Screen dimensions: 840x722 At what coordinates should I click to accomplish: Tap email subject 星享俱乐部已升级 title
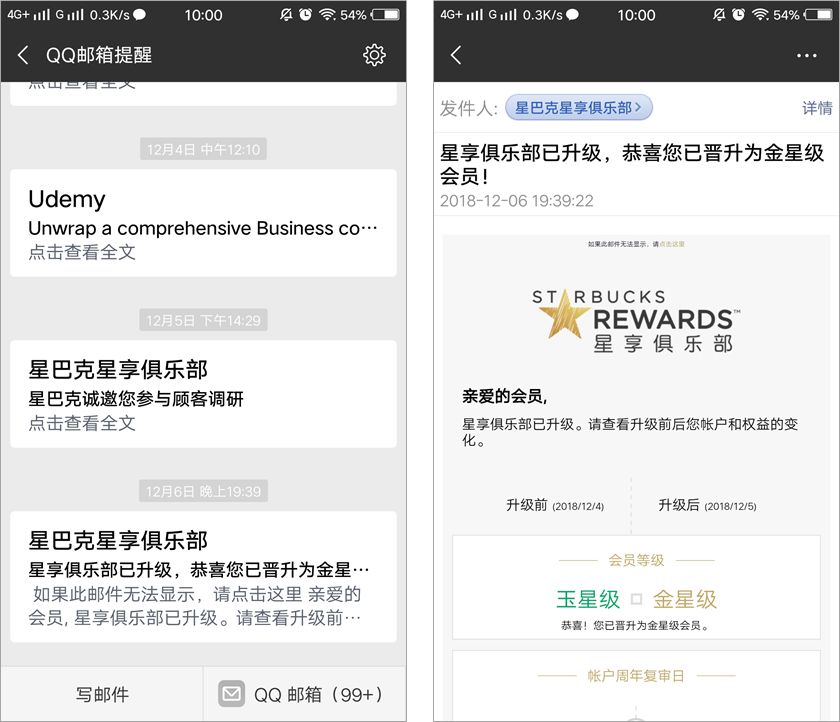point(632,164)
